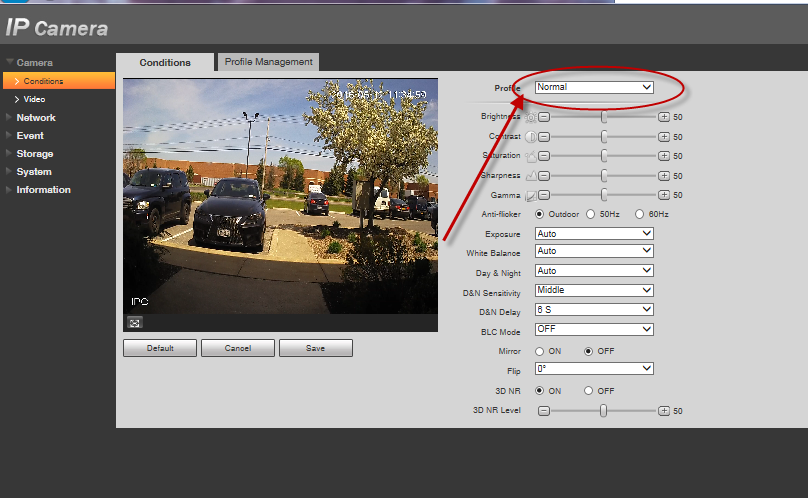Viewport: 808px width, 498px height.
Task: Expand the BLC Mode dropdown
Action: (x=594, y=329)
